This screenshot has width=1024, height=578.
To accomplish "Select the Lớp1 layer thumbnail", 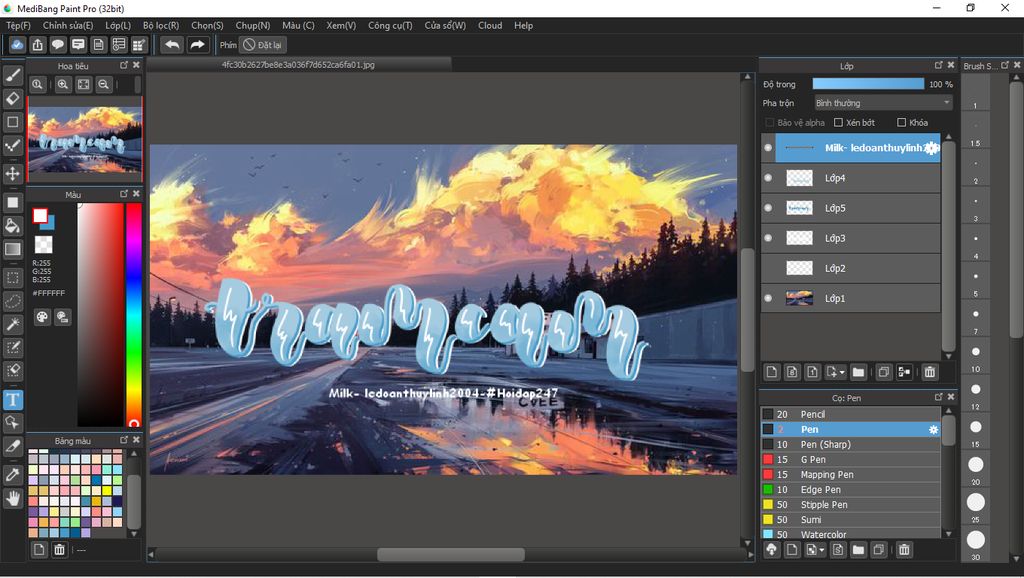I will 799,298.
